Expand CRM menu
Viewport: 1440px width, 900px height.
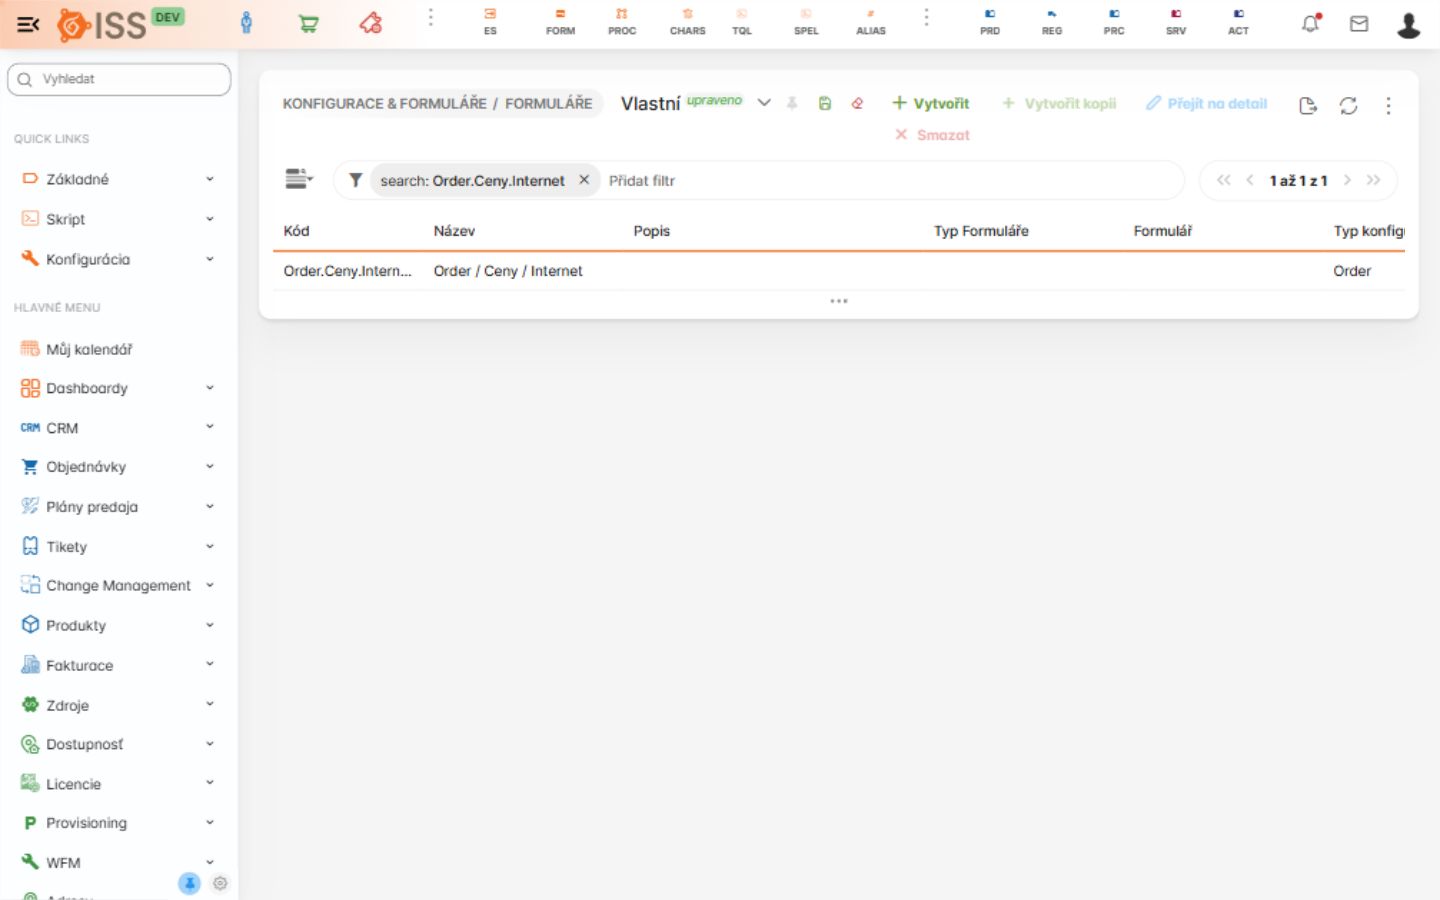(x=118, y=428)
